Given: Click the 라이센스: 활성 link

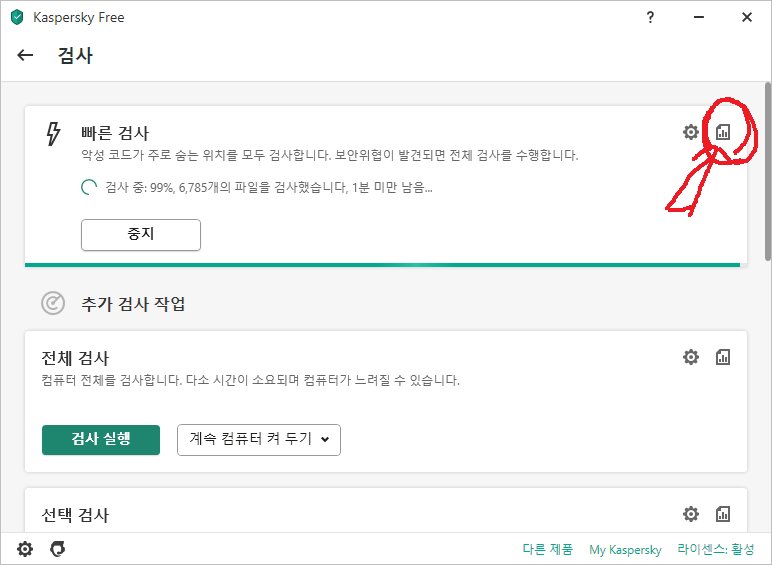Looking at the screenshot, I should [716, 550].
